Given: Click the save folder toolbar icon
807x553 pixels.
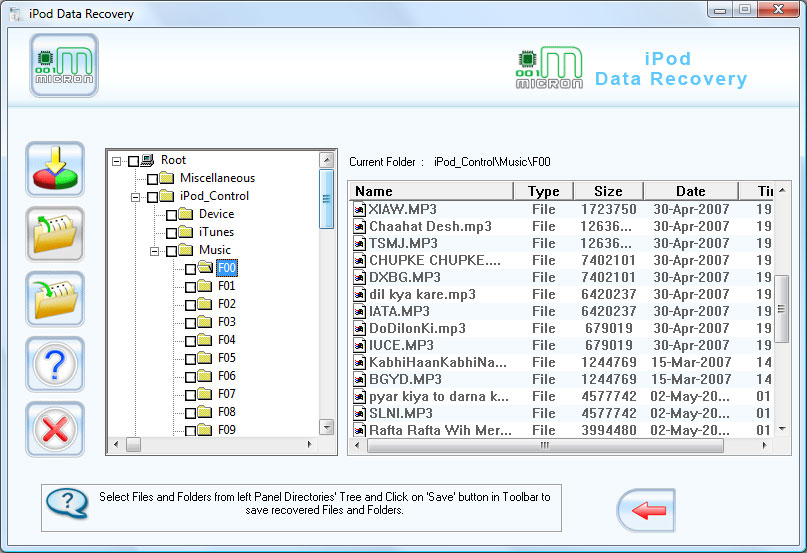Looking at the screenshot, I should coord(55,299).
